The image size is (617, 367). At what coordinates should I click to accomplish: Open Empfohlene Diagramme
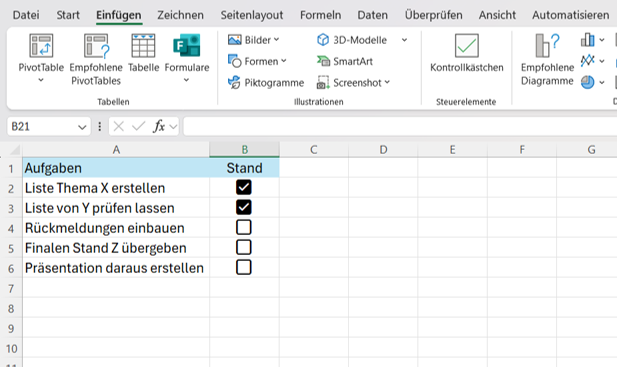coord(547,59)
